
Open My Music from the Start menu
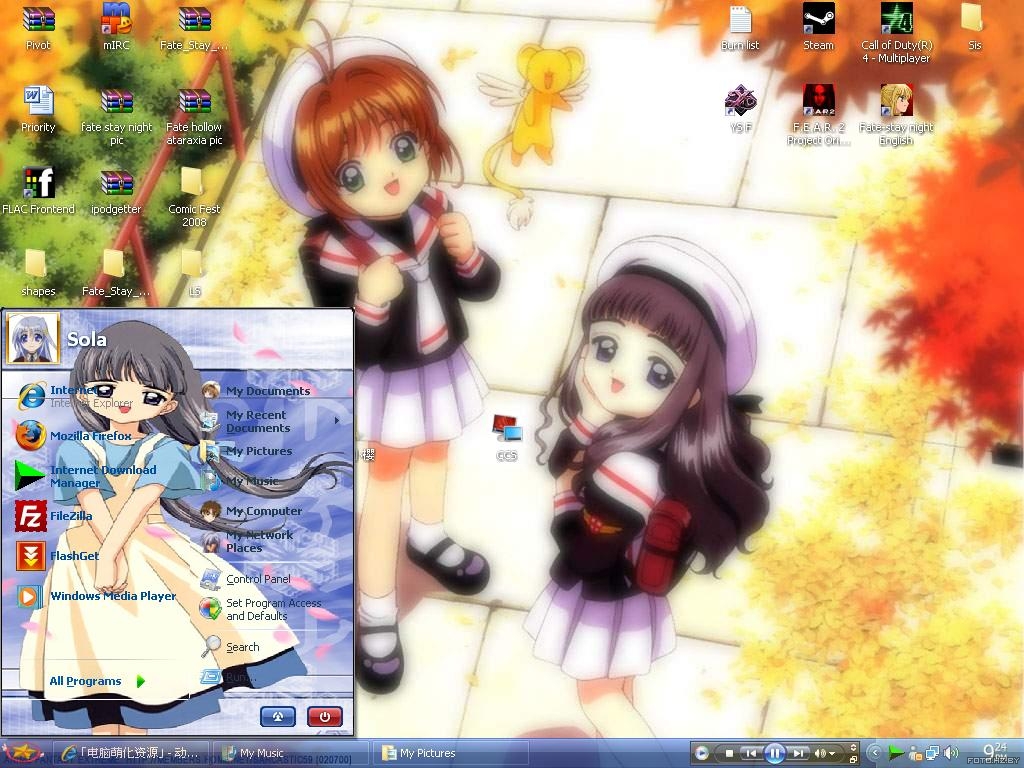point(240,481)
